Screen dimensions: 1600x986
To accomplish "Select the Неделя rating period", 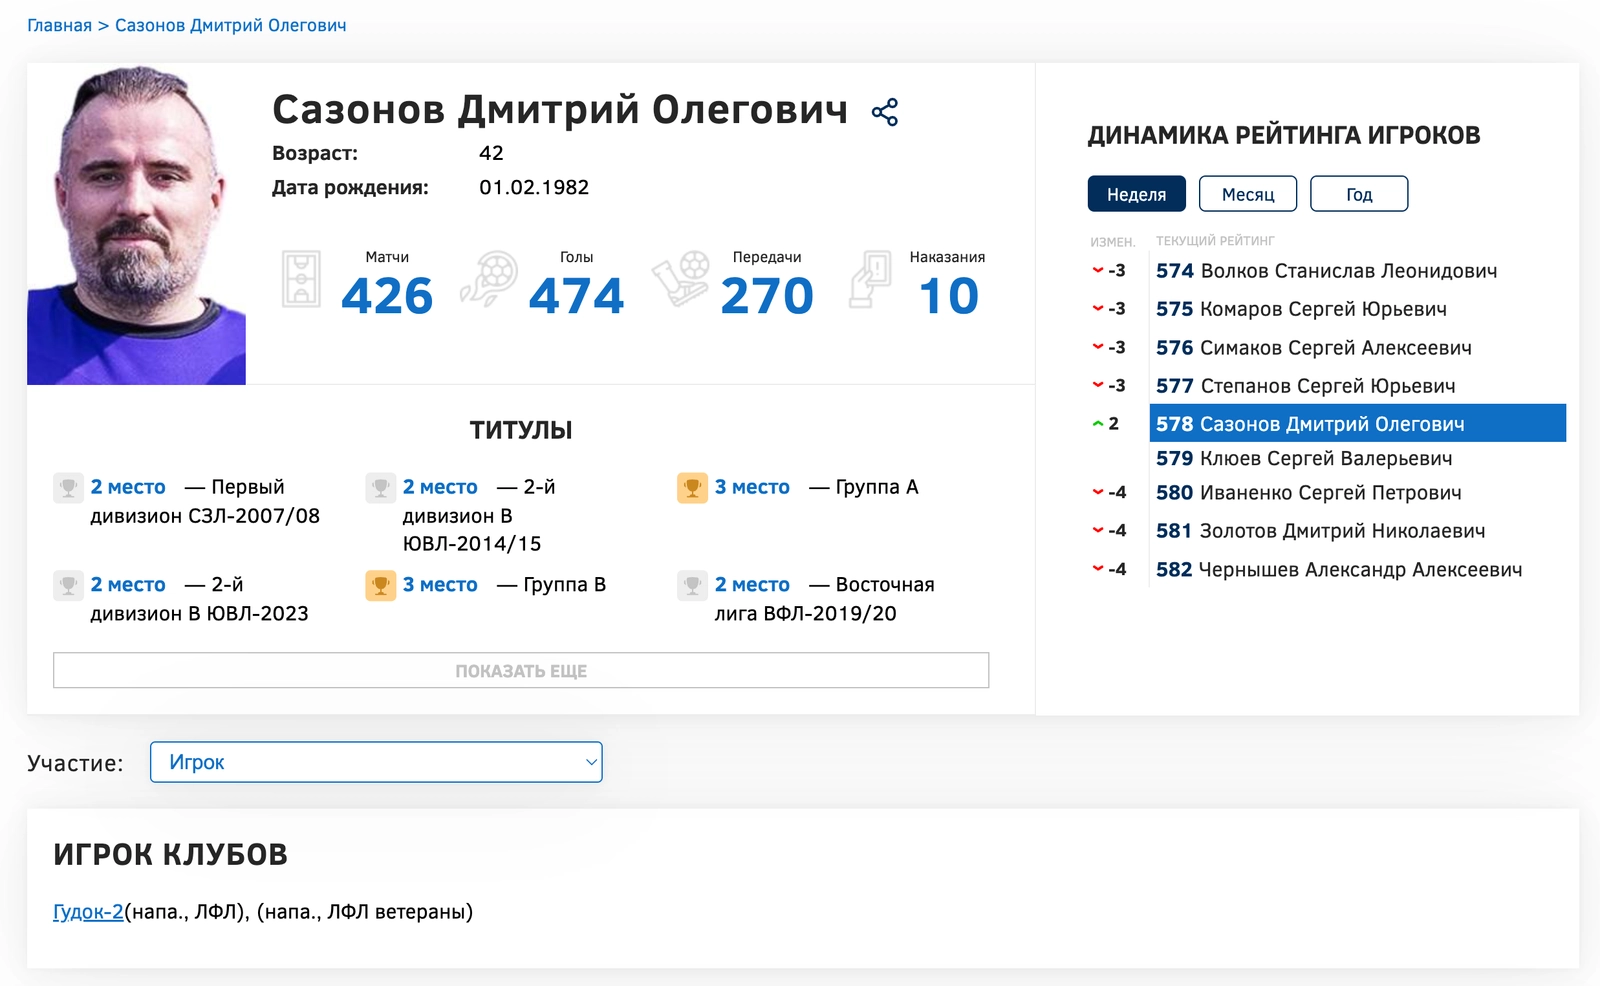I will click(x=1136, y=193).
